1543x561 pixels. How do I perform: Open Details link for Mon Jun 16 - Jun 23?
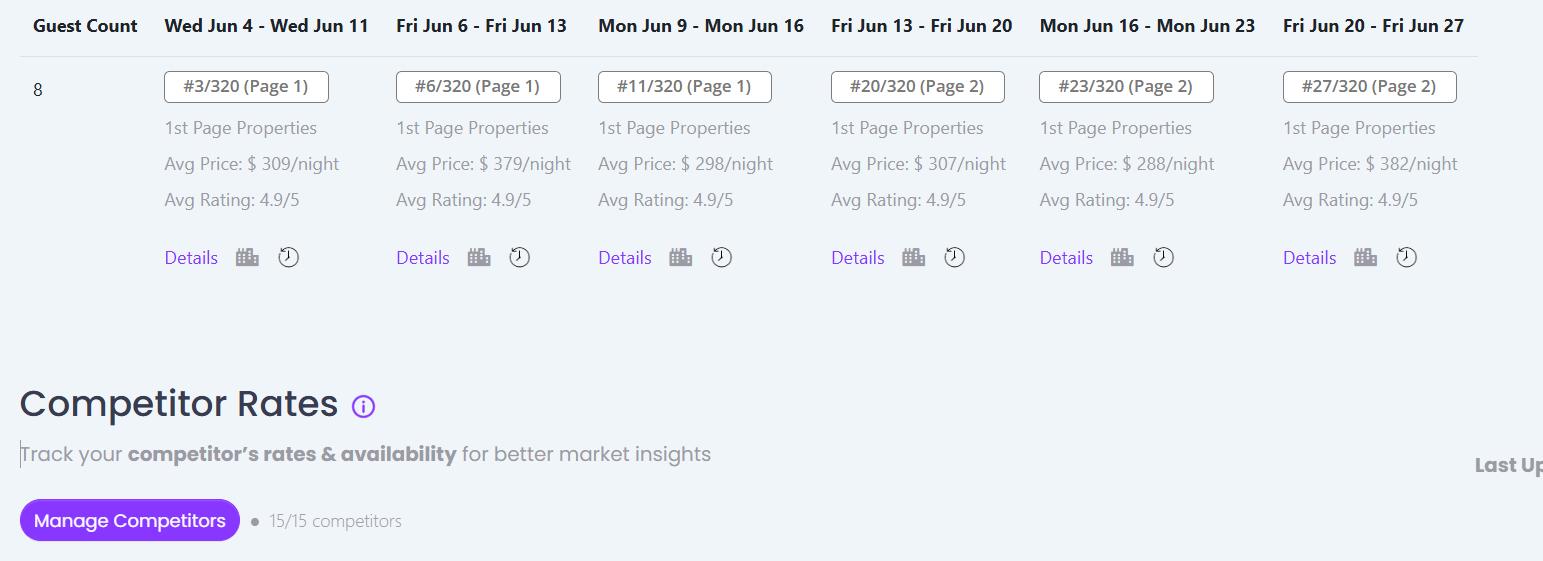coord(1066,258)
